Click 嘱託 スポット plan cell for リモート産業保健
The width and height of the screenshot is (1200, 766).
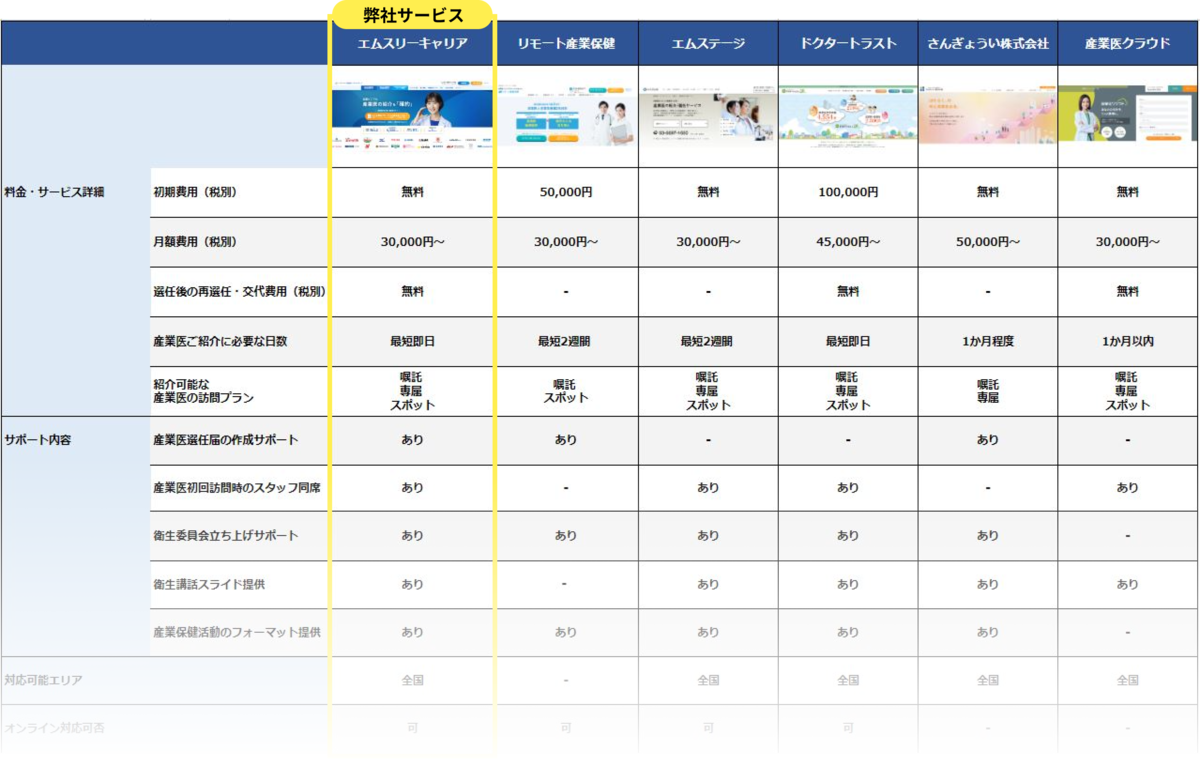point(566,391)
